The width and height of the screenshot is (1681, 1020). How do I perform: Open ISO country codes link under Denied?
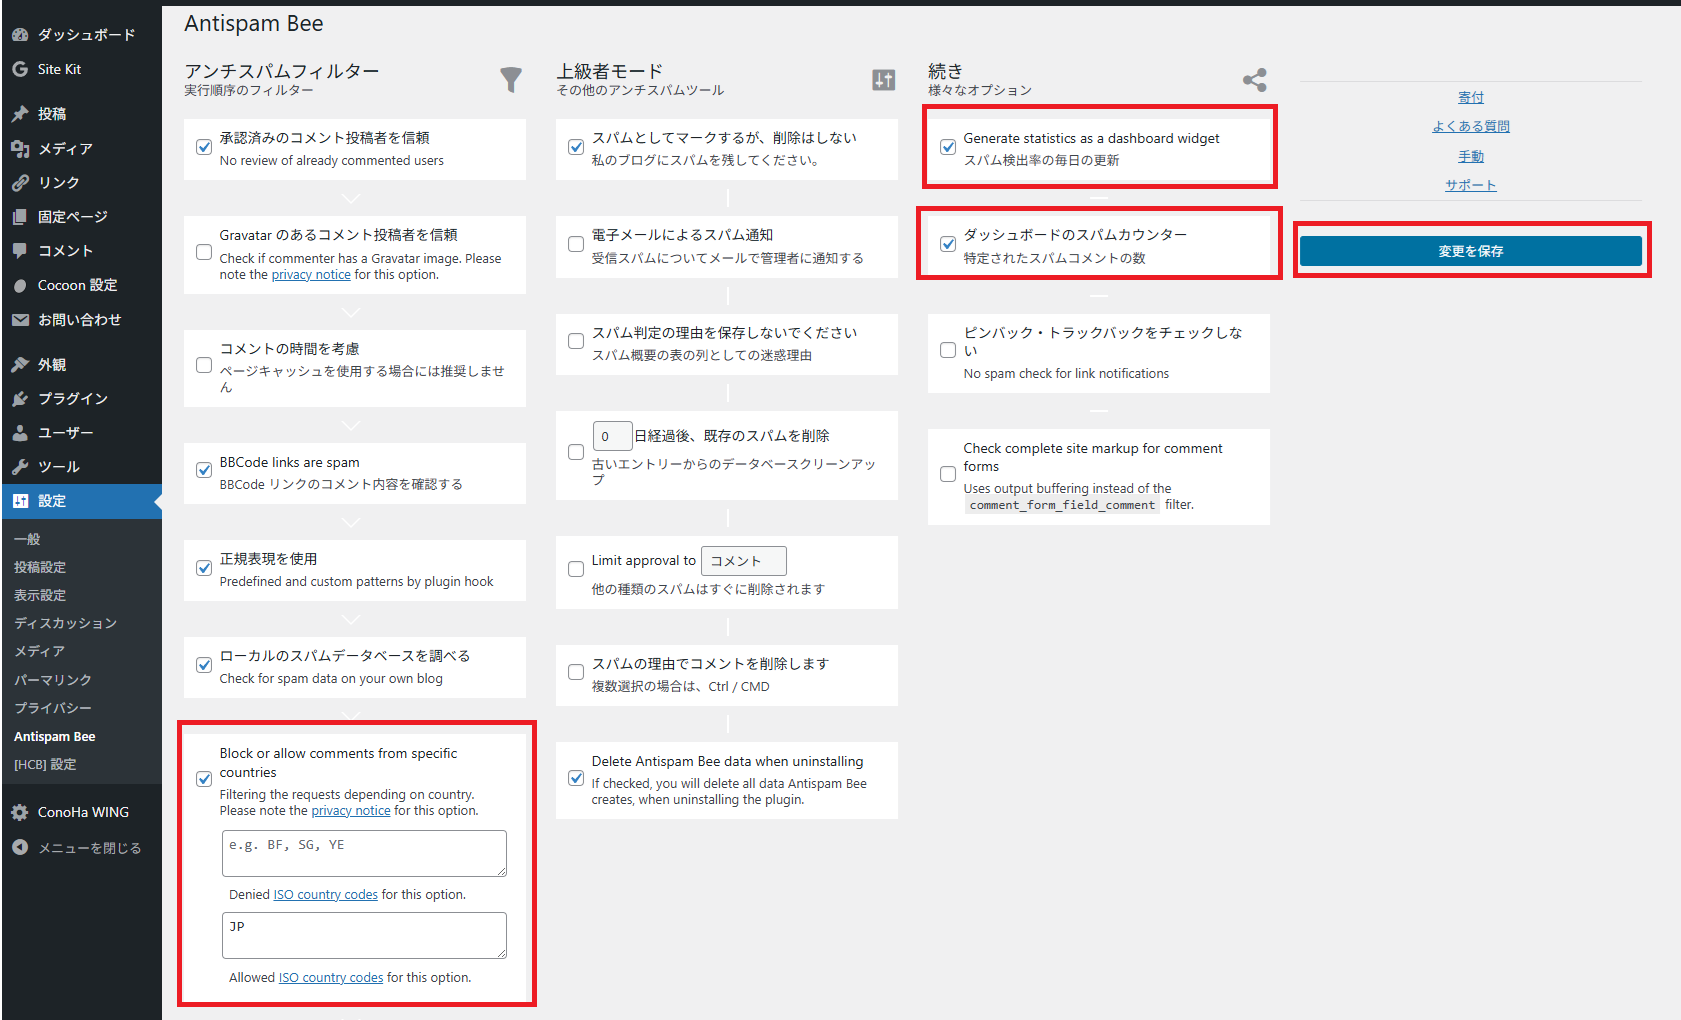326,895
